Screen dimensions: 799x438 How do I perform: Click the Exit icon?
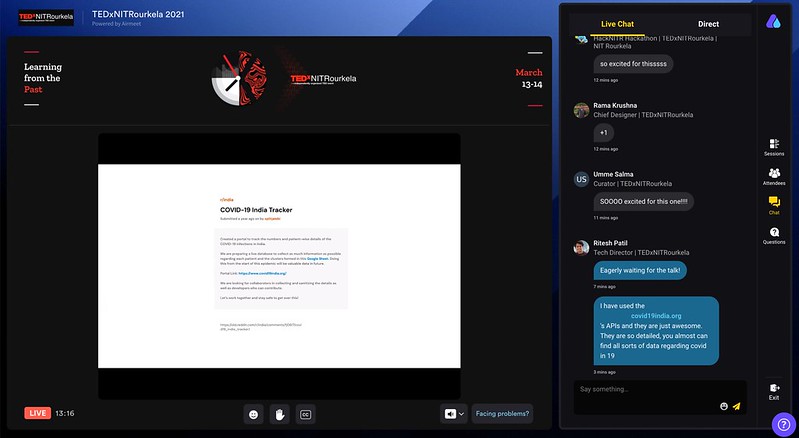(x=774, y=392)
